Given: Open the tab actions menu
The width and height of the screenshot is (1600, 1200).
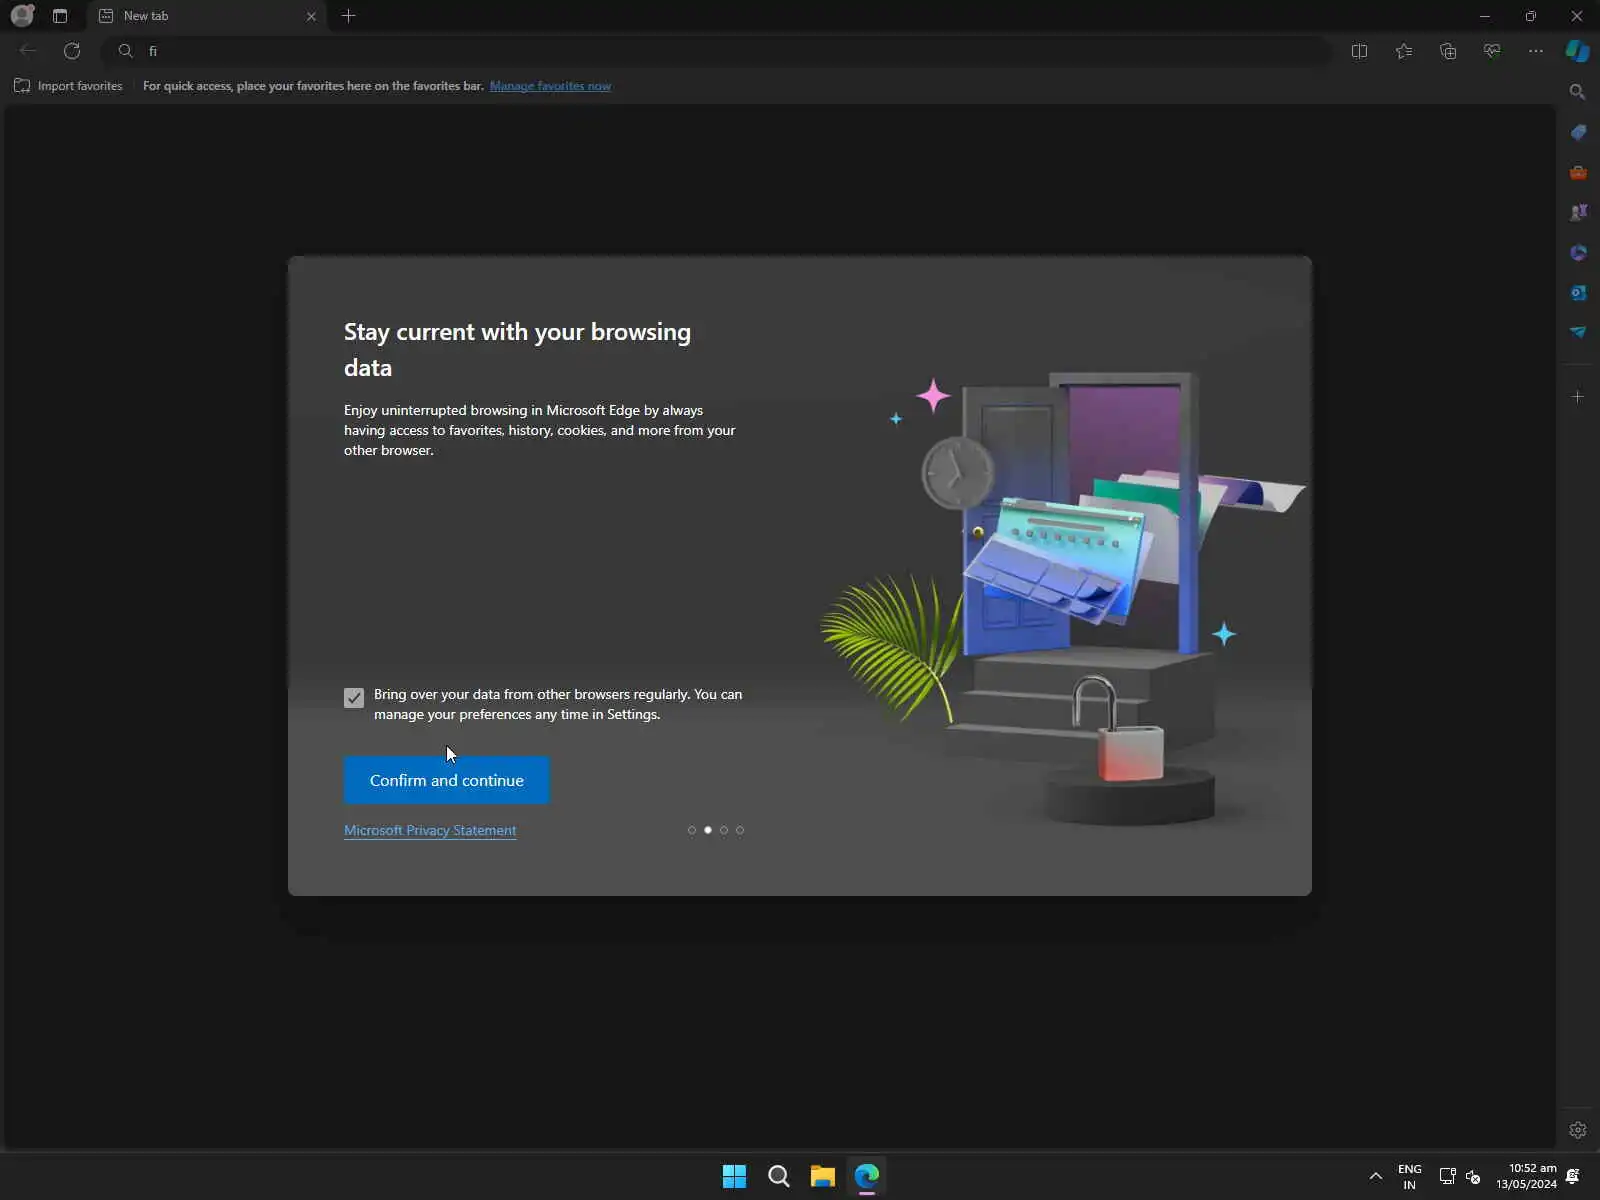Looking at the screenshot, I should coord(60,16).
